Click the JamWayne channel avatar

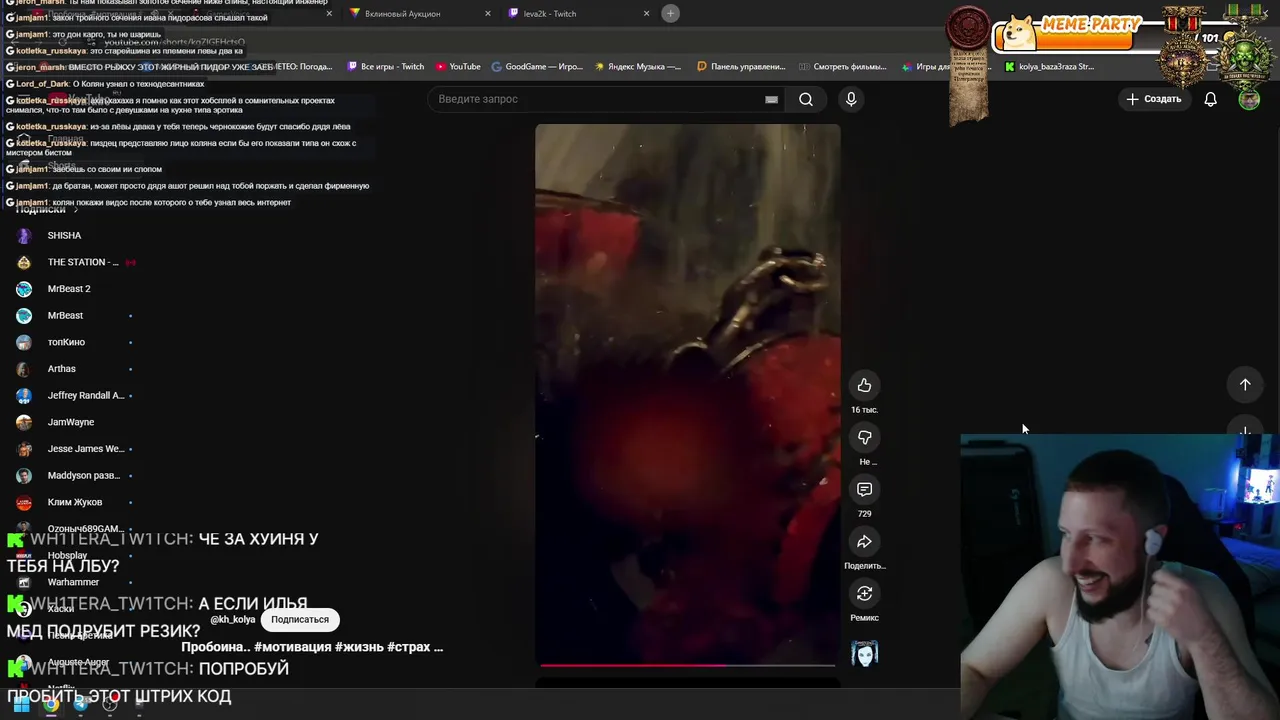(x=24, y=422)
